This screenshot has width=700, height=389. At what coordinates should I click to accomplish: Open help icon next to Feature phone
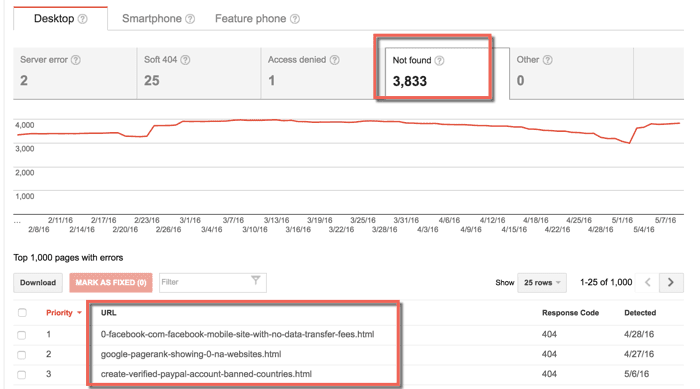click(x=295, y=19)
